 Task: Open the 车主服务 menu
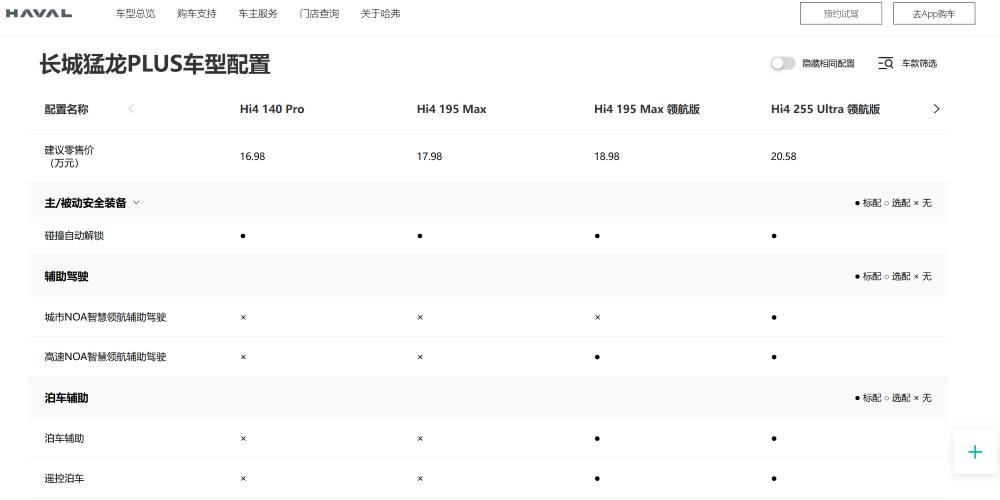258,13
